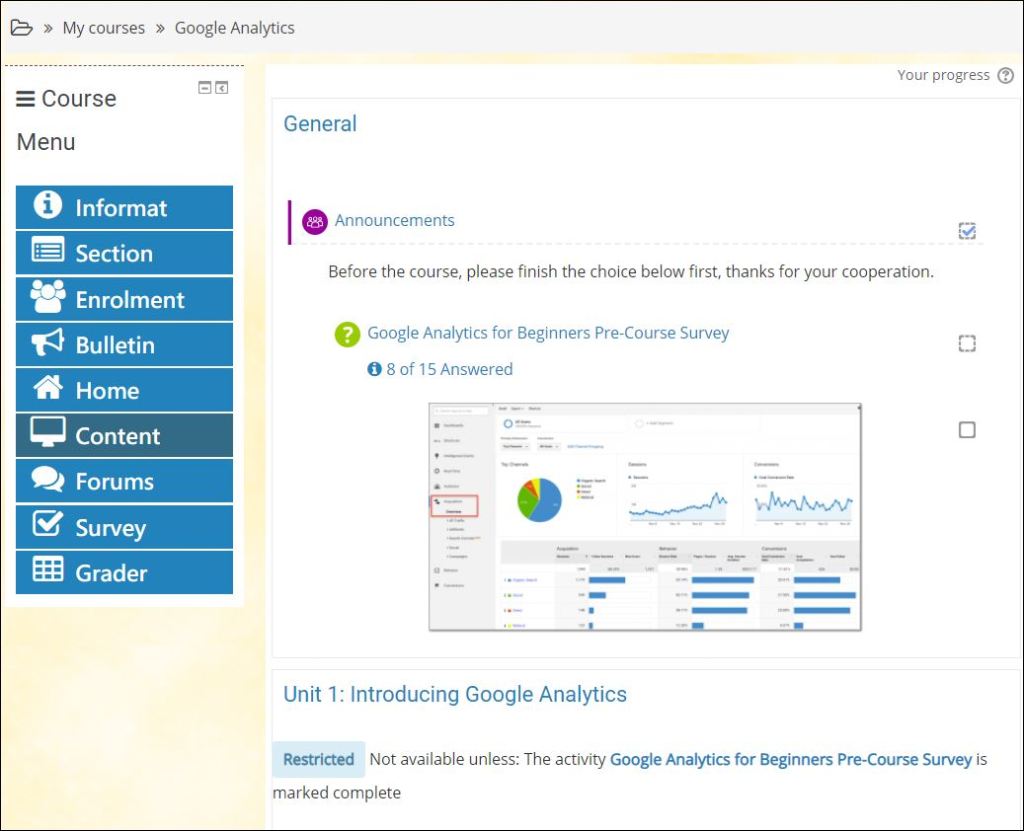Click the folder icon in breadcrumb
Viewport: 1024px width, 831px height.
(x=21, y=27)
